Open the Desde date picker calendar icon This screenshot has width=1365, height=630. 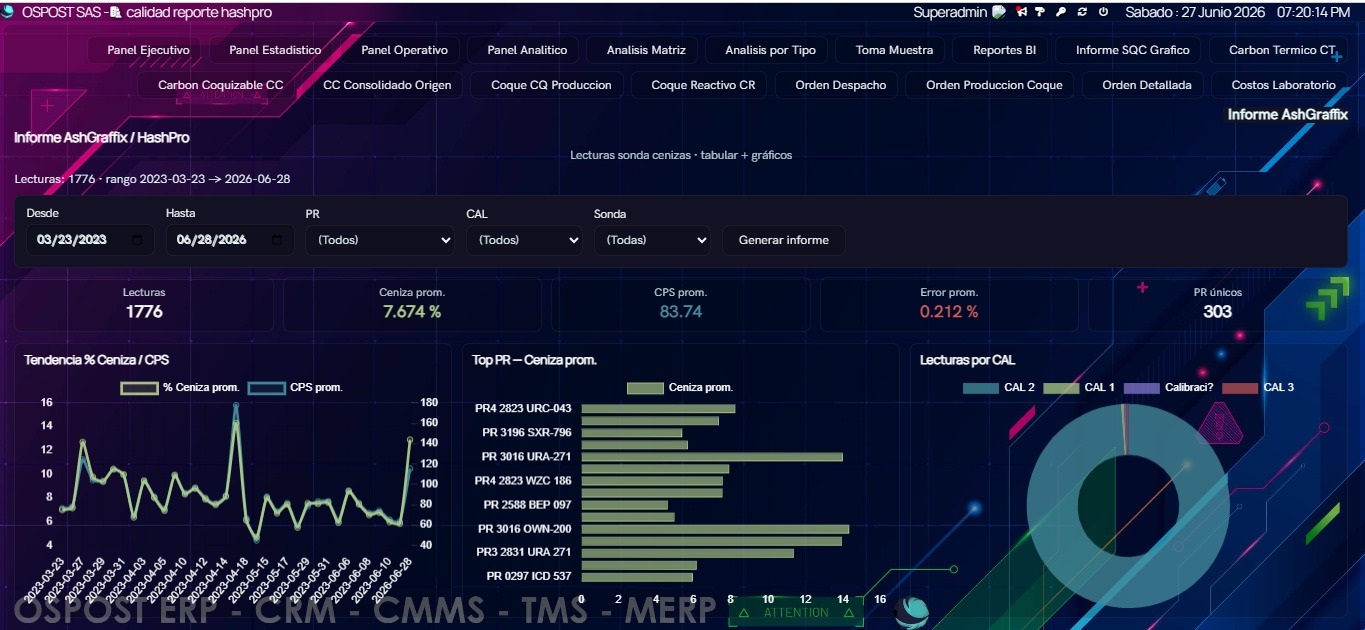click(137, 240)
